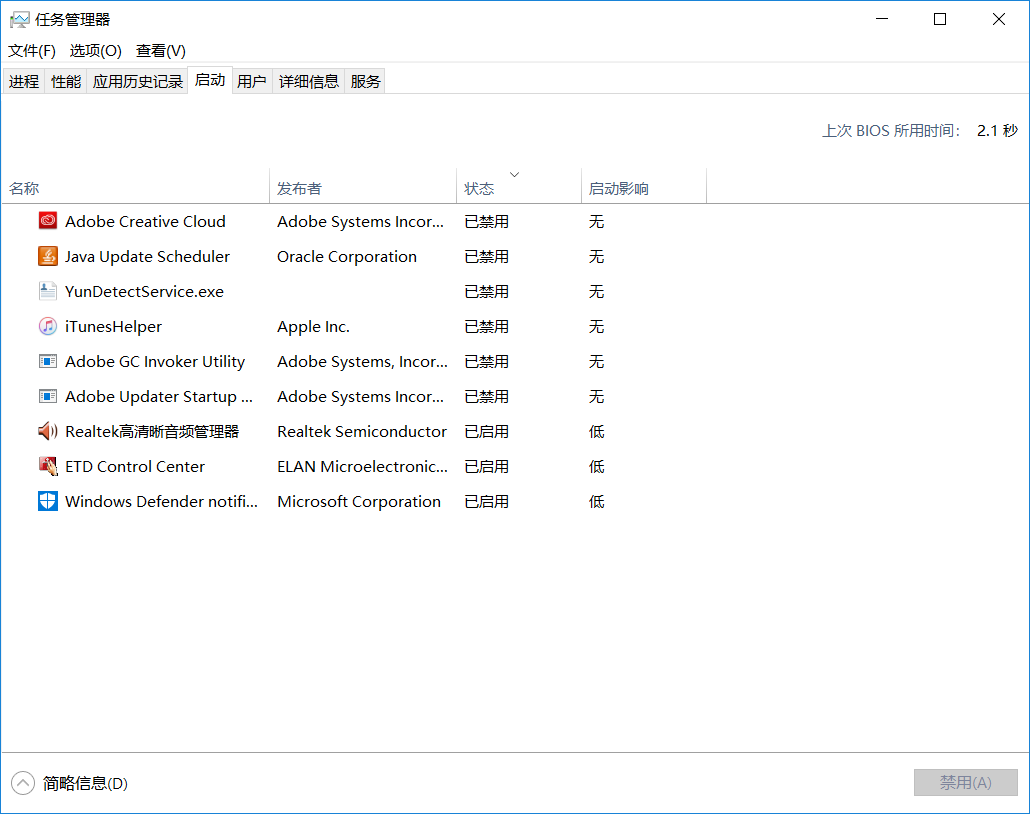Maximize the Task Manager window
Screen dimensions: 1030x814
click(940, 19)
